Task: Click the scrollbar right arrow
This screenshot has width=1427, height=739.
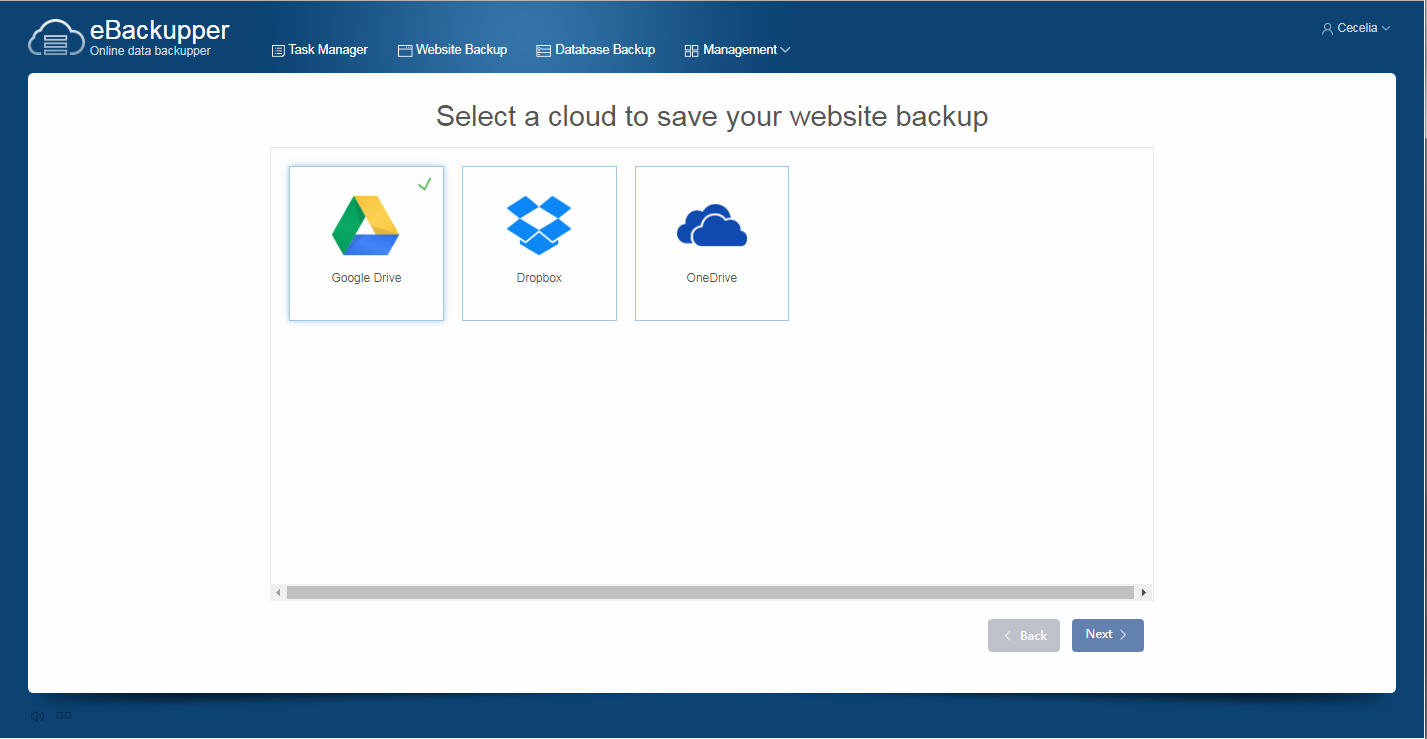Action: tap(1144, 593)
